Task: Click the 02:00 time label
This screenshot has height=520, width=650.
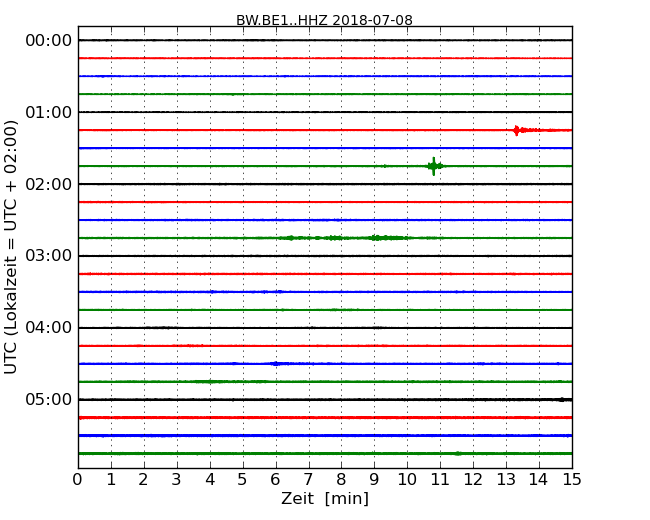Action: [x=49, y=184]
